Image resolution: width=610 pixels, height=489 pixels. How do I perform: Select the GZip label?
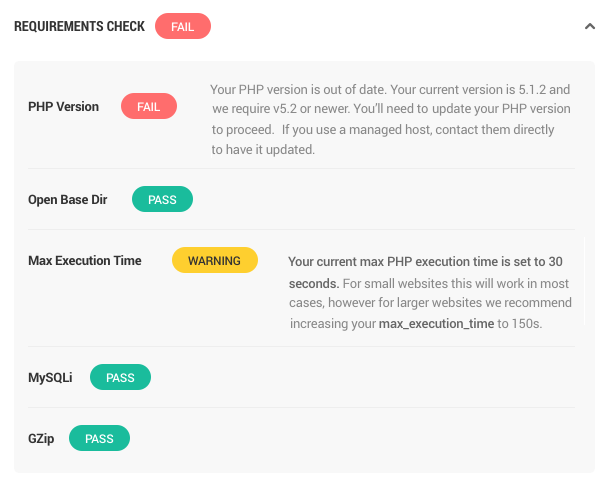[x=41, y=439]
